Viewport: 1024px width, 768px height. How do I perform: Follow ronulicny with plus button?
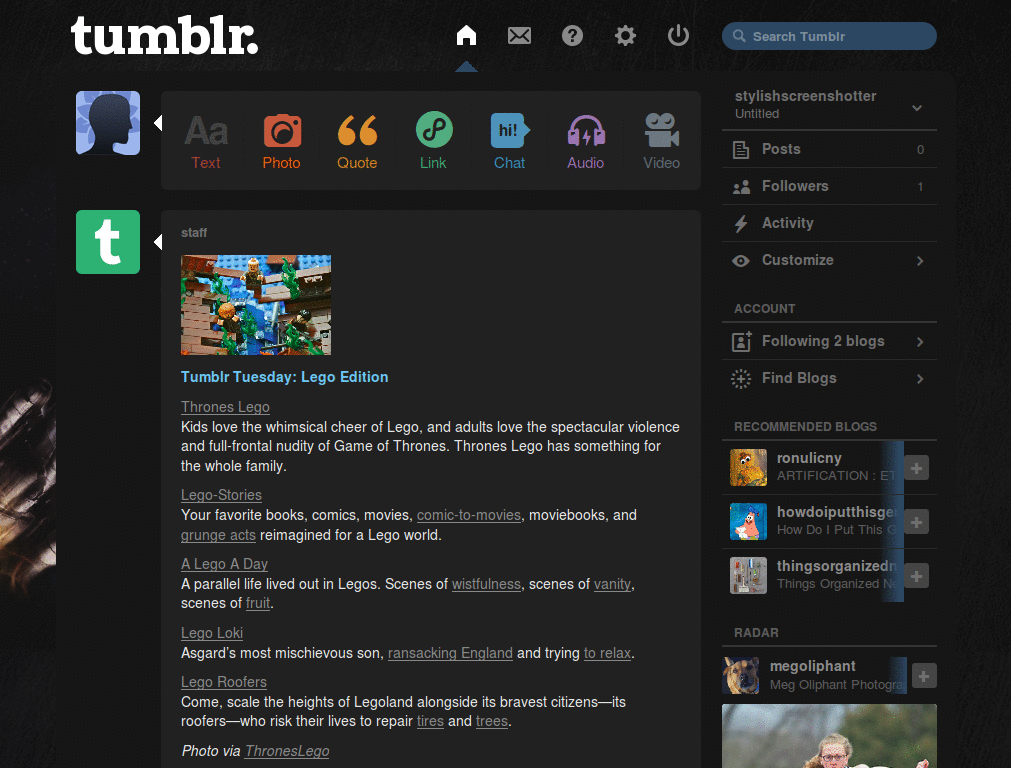[916, 468]
